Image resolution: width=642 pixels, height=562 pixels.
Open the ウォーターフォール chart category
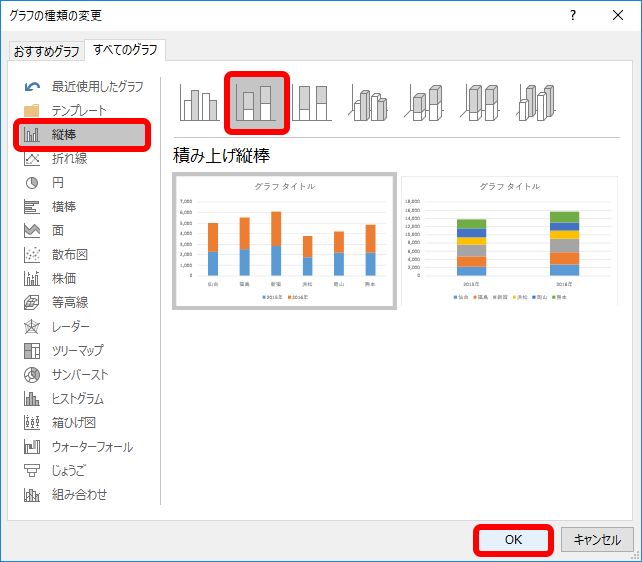pos(91,447)
